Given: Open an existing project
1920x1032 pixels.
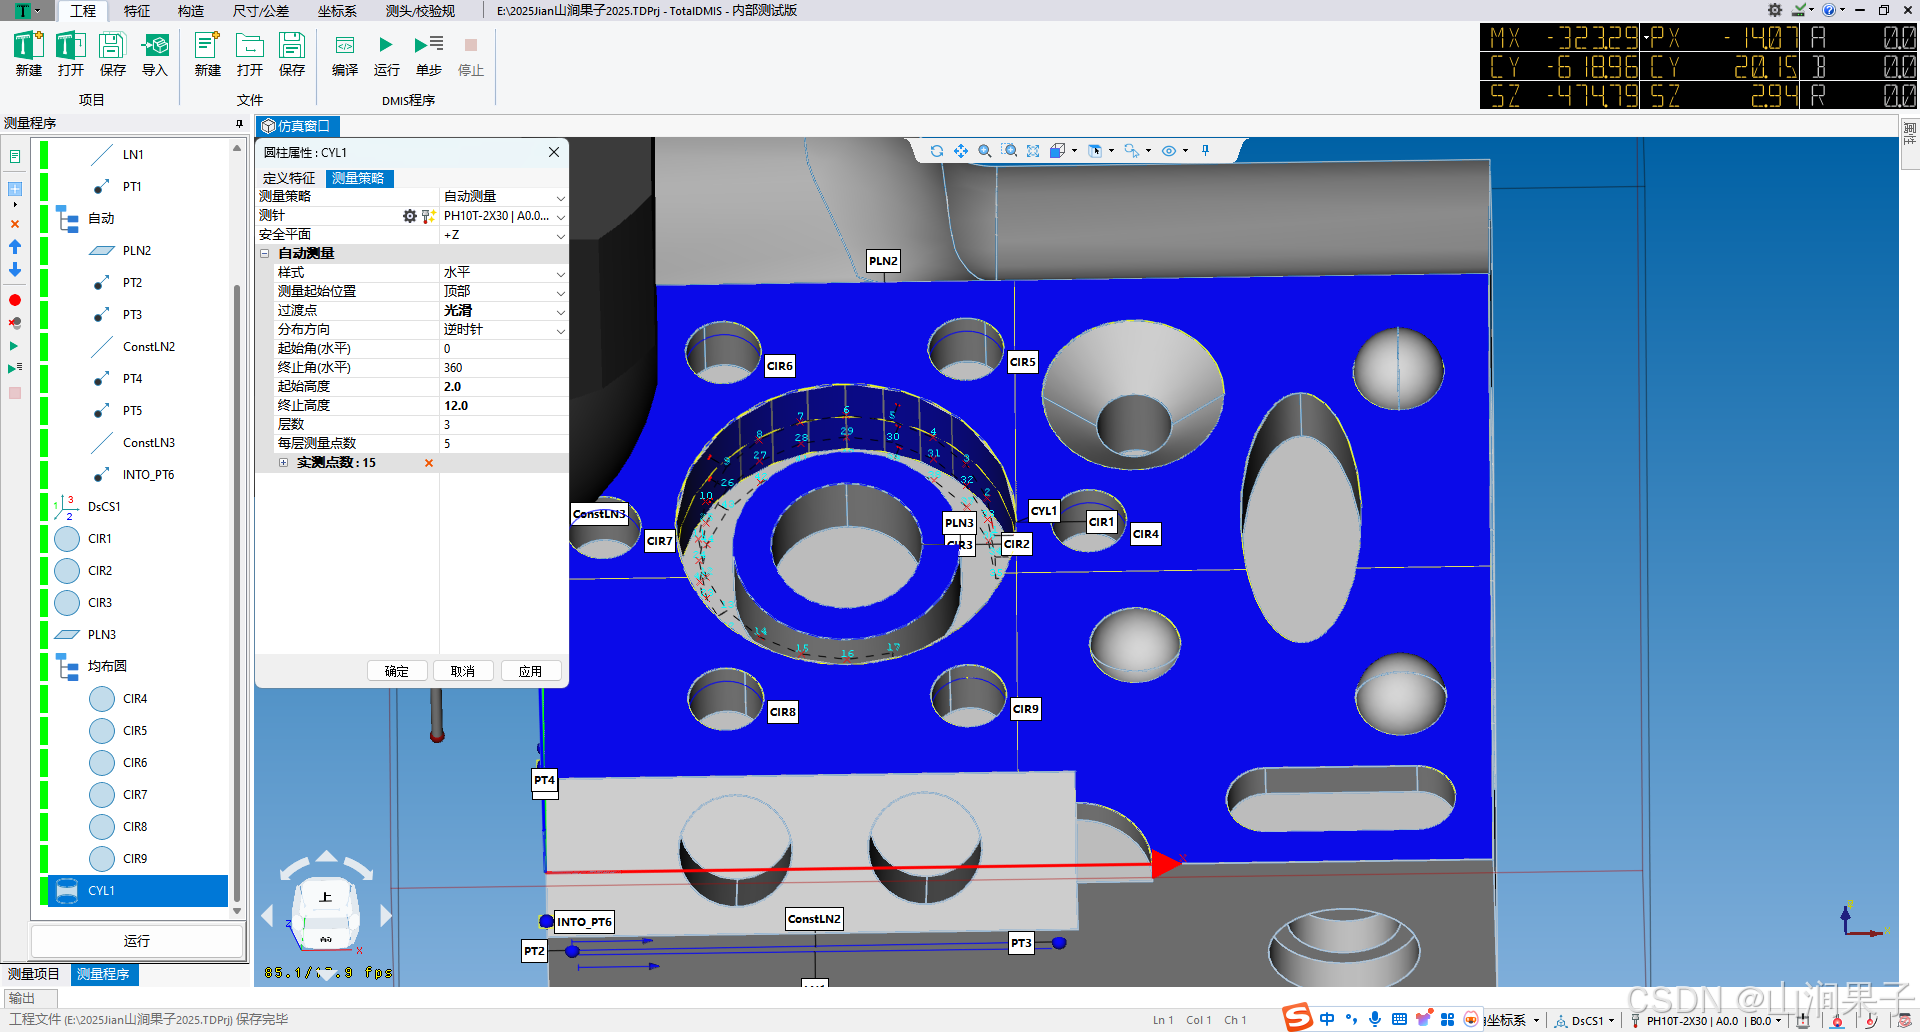Looking at the screenshot, I should click(70, 54).
